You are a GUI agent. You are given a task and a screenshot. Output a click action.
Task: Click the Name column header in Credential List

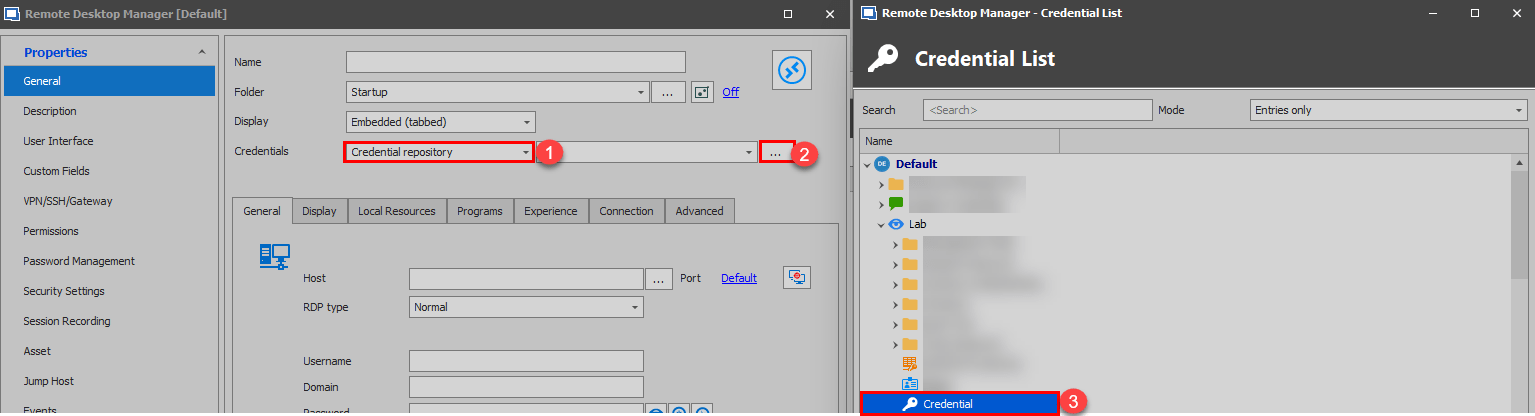tap(959, 141)
